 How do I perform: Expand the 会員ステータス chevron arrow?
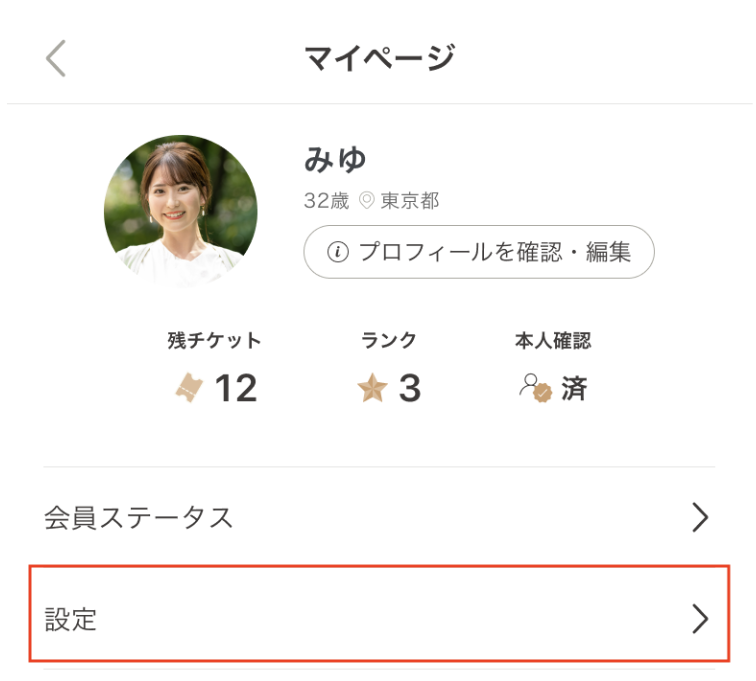pyautogui.click(x=700, y=517)
